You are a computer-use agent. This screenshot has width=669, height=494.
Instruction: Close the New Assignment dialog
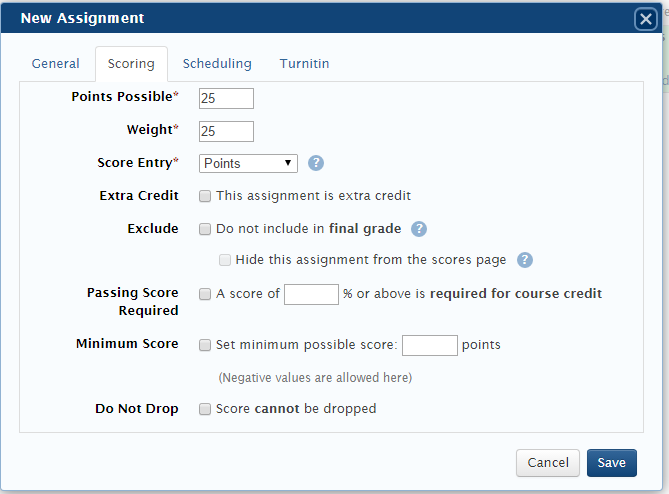pos(645,19)
